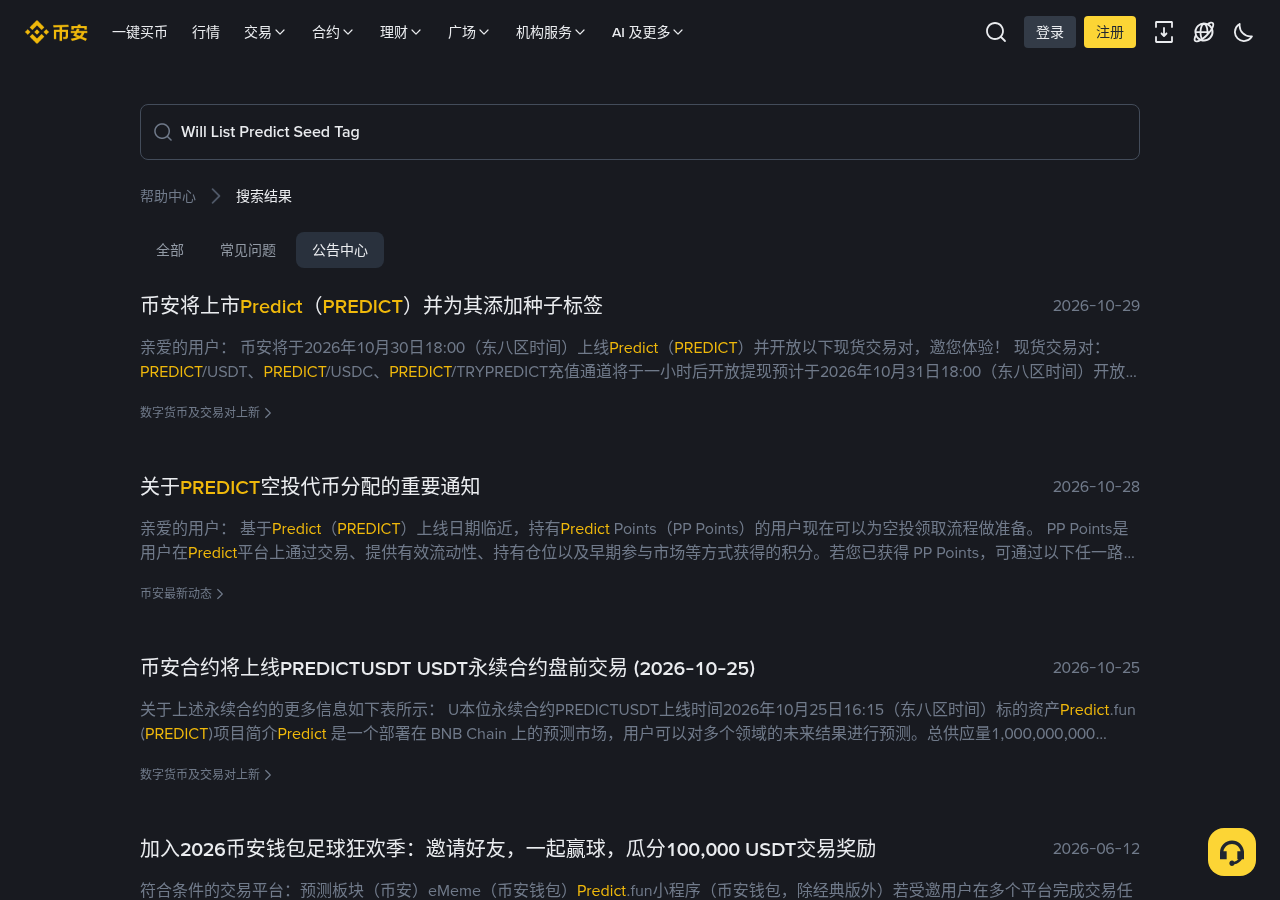1280x900 pixels.
Task: Expand the 机构服务 dropdown menu
Action: pos(551,32)
